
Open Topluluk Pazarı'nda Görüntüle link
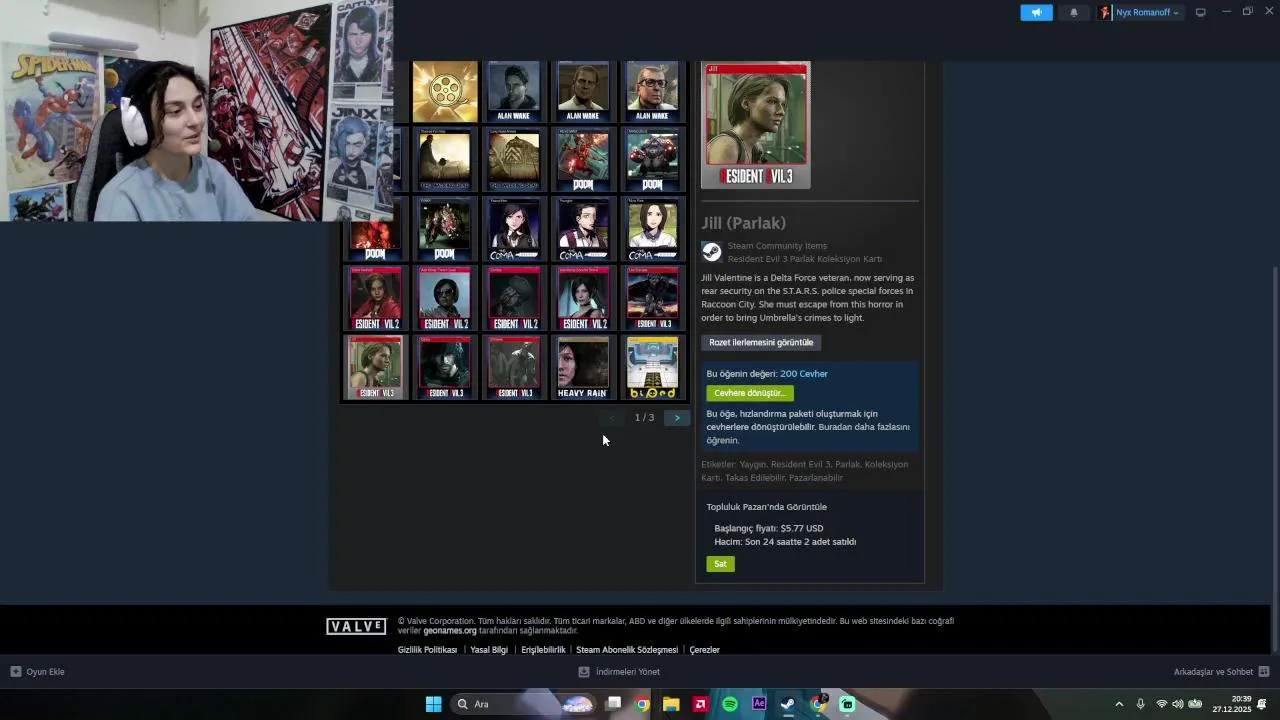click(x=767, y=507)
